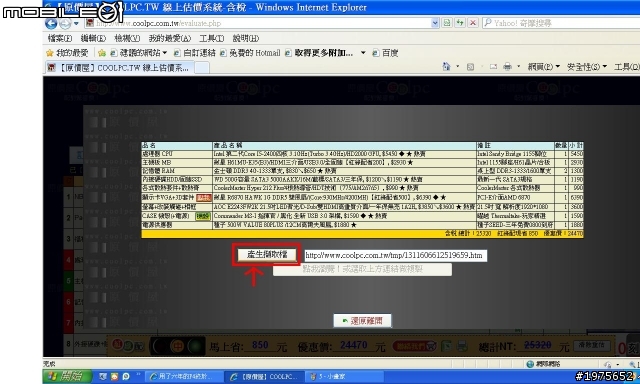
Task: Open the 網頁(P) command bar dropdown
Action: 543,67
